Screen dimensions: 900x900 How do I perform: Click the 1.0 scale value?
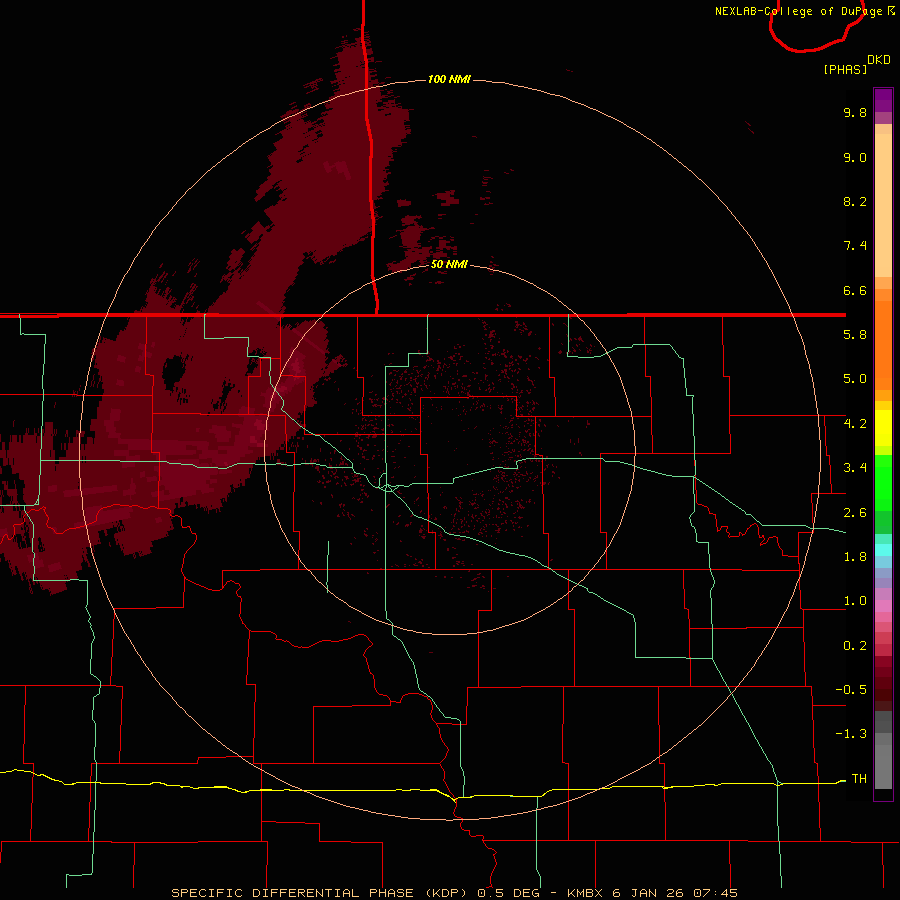point(855,601)
